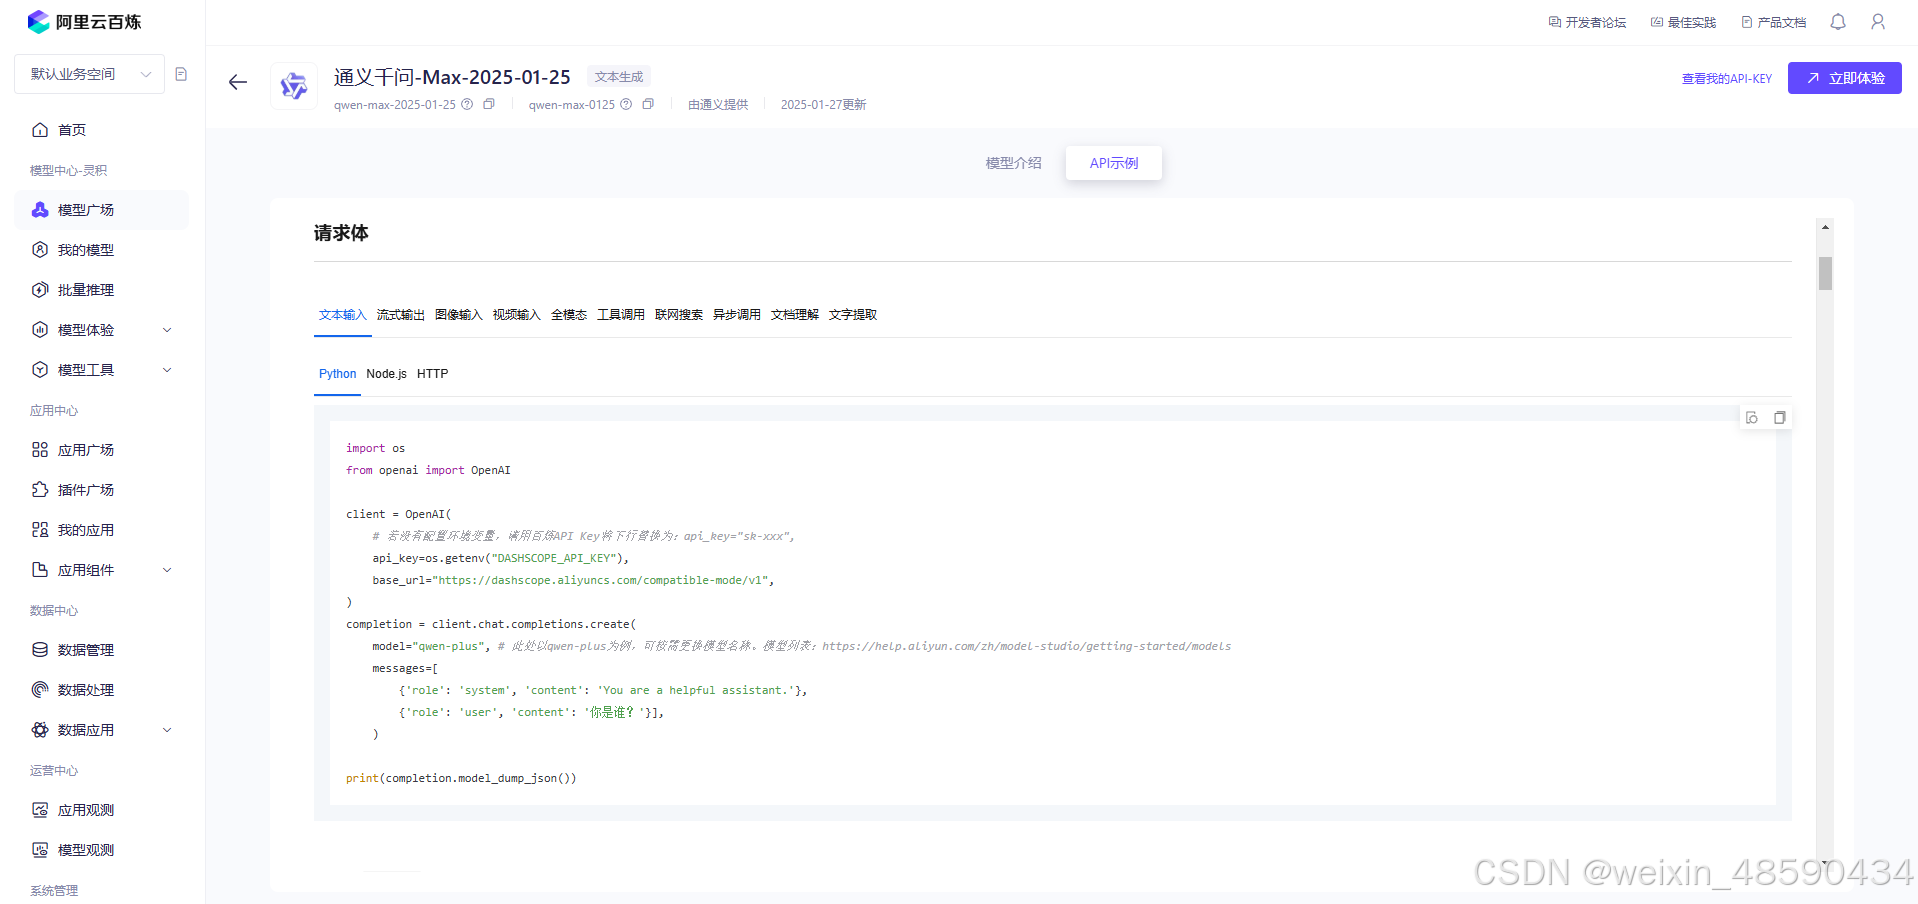This screenshot has width=1918, height=904.
Task: Click the 阿里云百炼 logo
Action: [x=84, y=21]
